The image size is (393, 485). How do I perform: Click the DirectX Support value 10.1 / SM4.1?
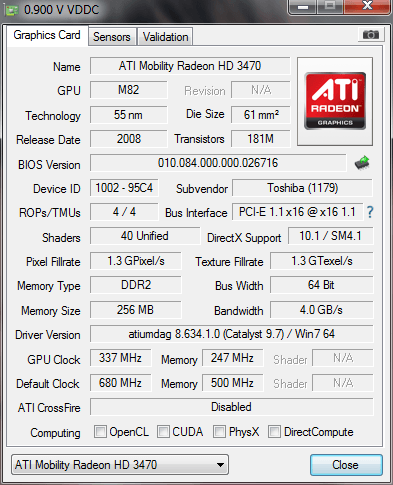331,236
